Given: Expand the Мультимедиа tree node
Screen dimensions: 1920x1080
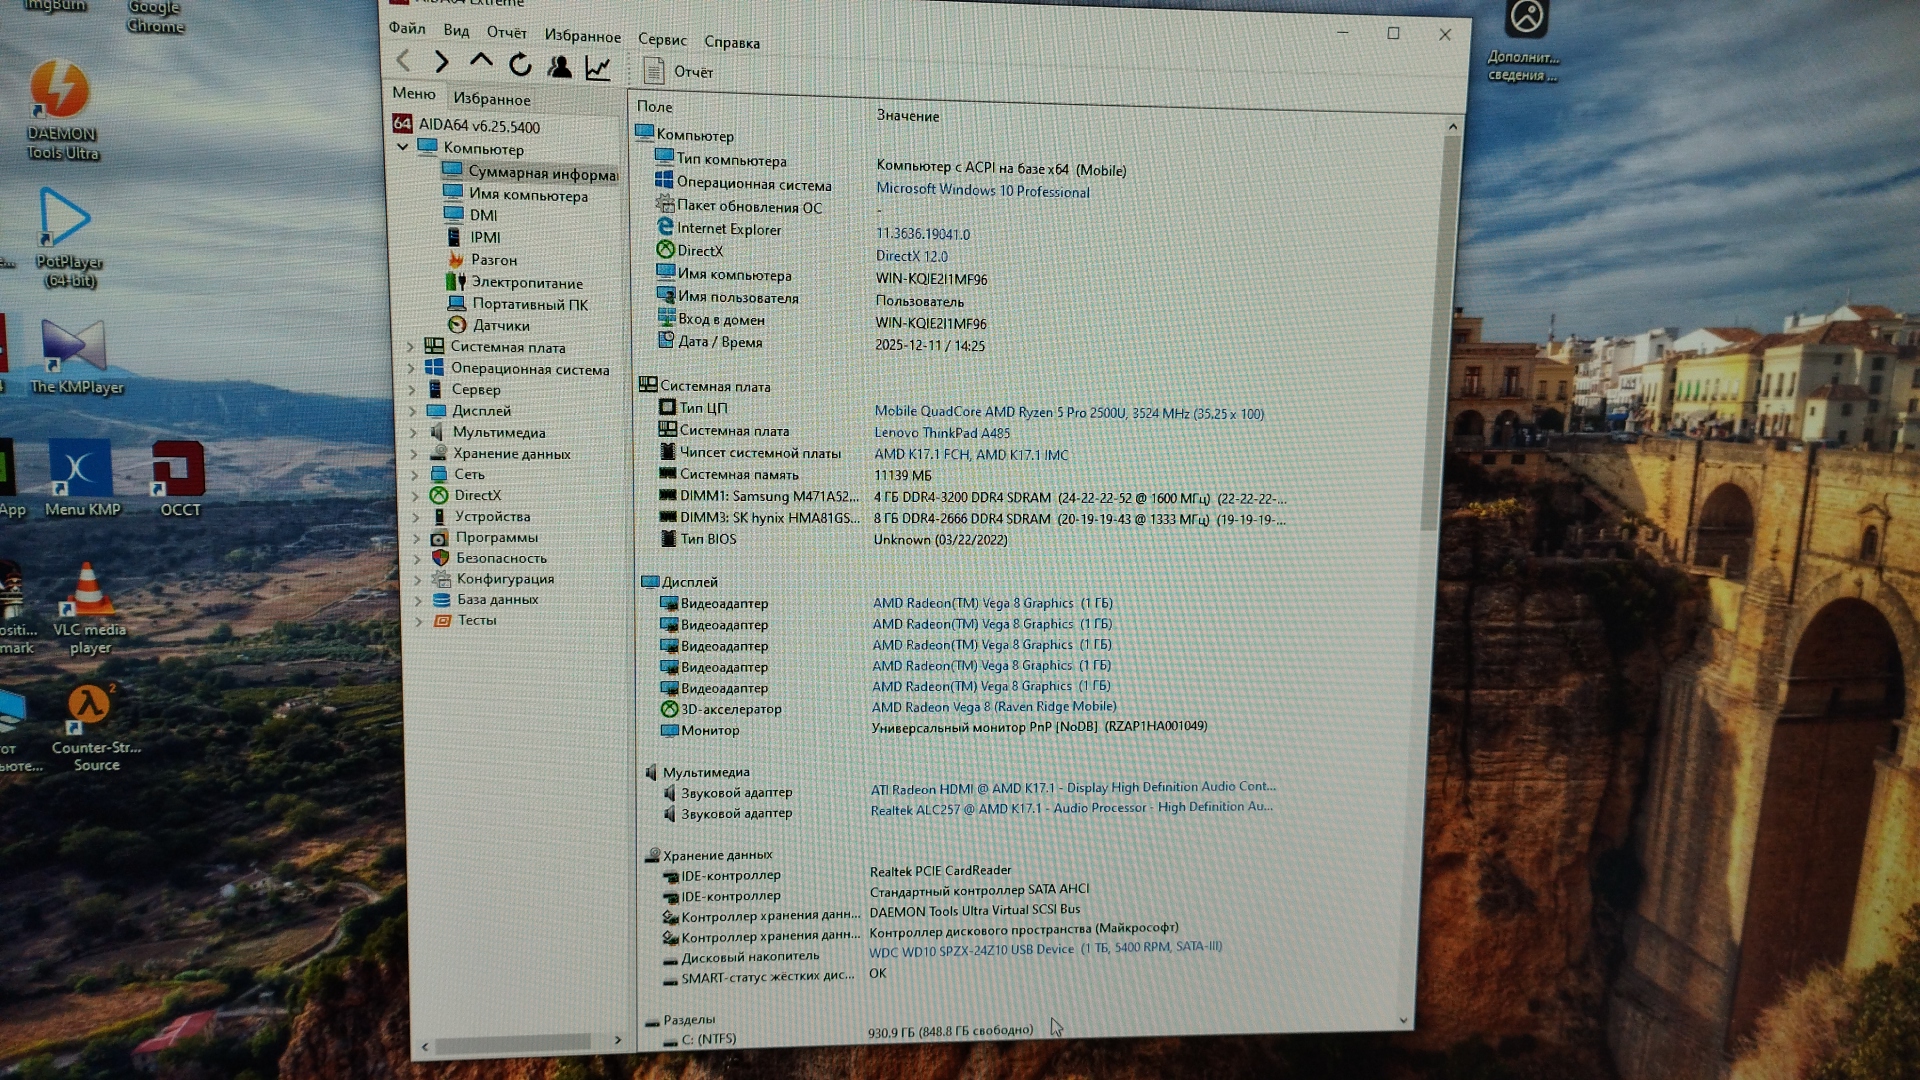Looking at the screenshot, I should tap(413, 432).
